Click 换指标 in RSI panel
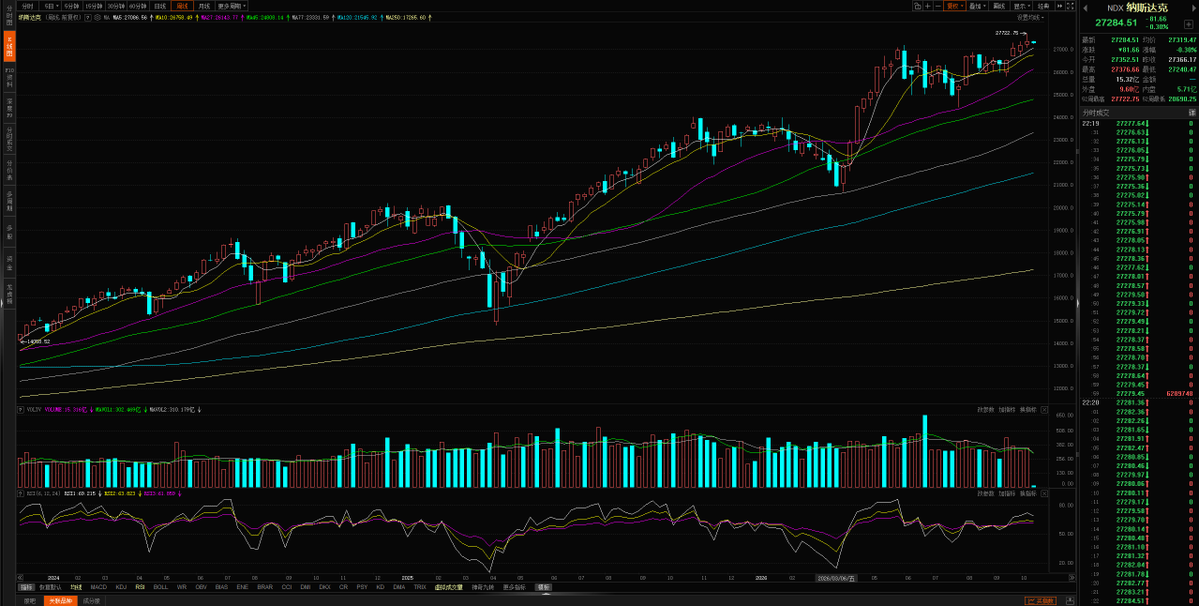 coord(1027,494)
